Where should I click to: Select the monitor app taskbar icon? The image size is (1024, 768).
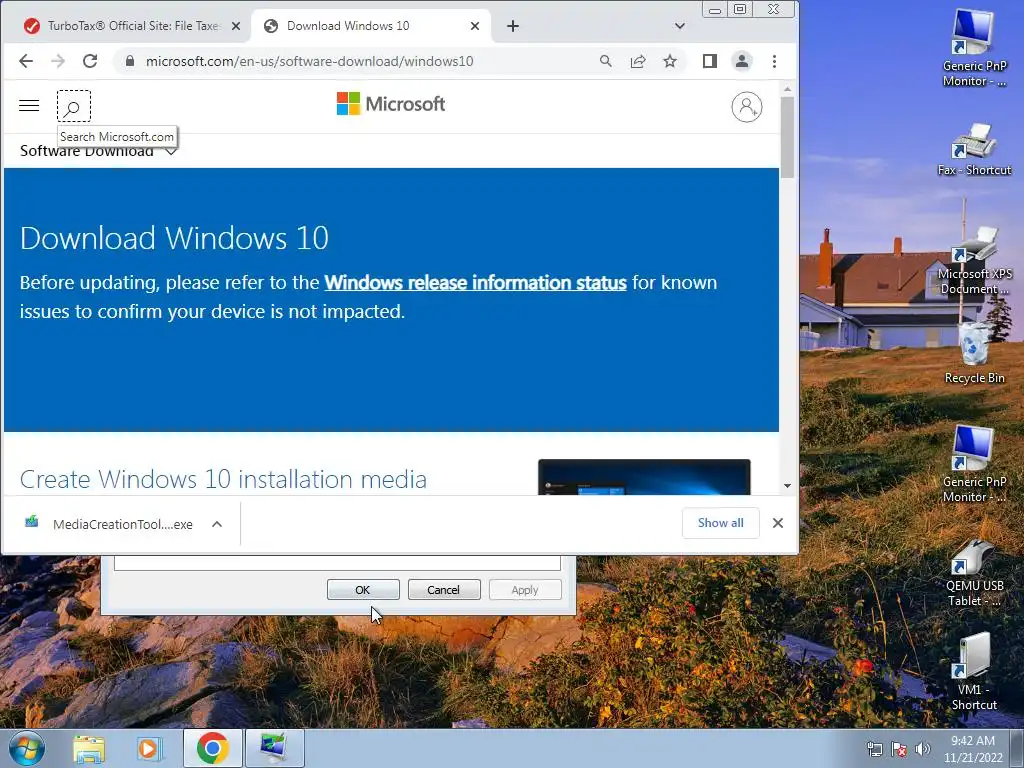click(x=274, y=748)
